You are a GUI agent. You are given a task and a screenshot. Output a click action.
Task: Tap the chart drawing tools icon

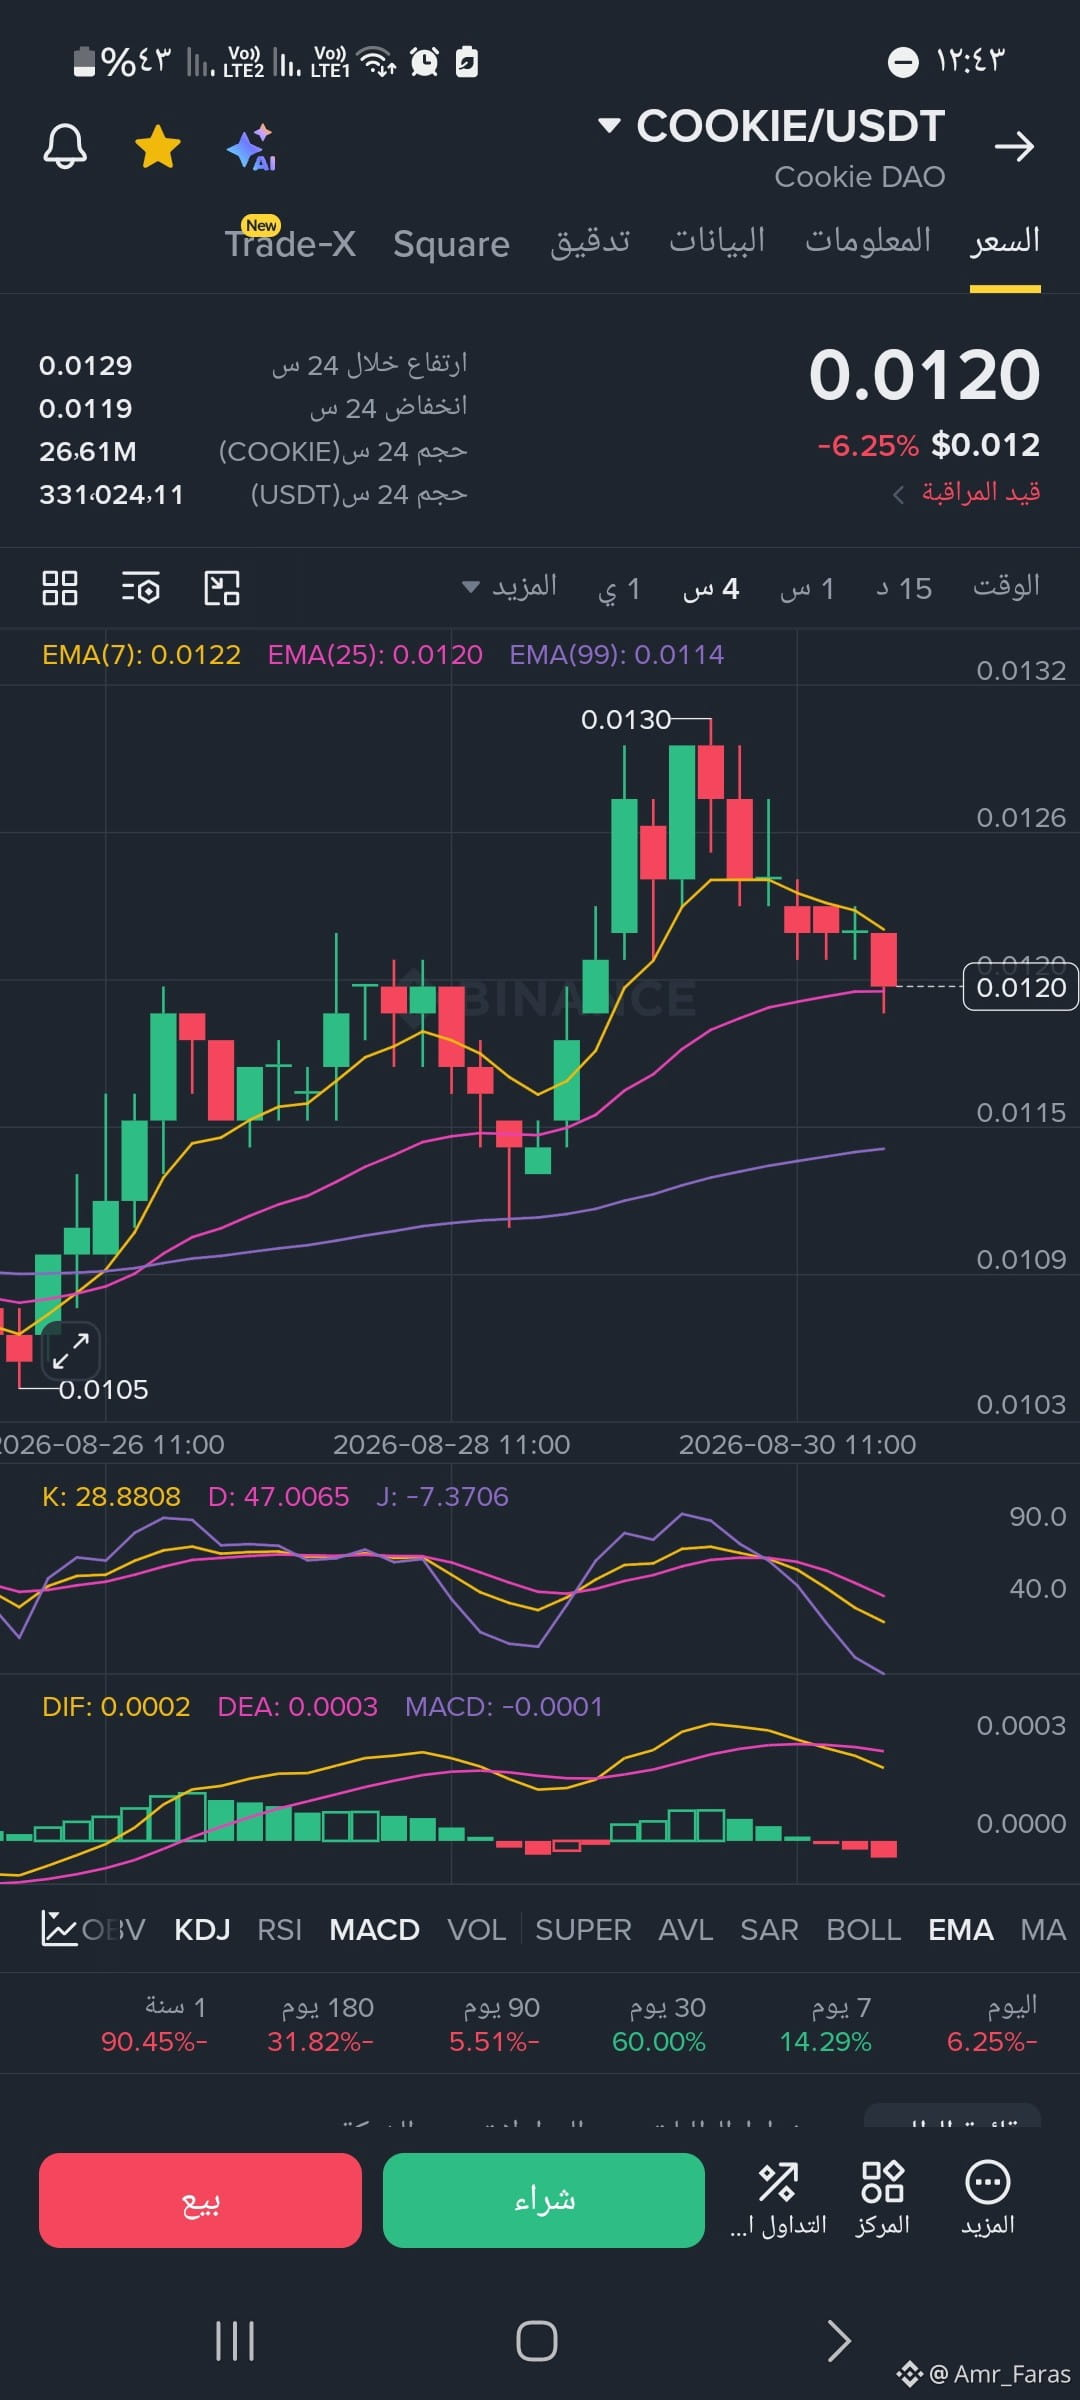coord(222,588)
